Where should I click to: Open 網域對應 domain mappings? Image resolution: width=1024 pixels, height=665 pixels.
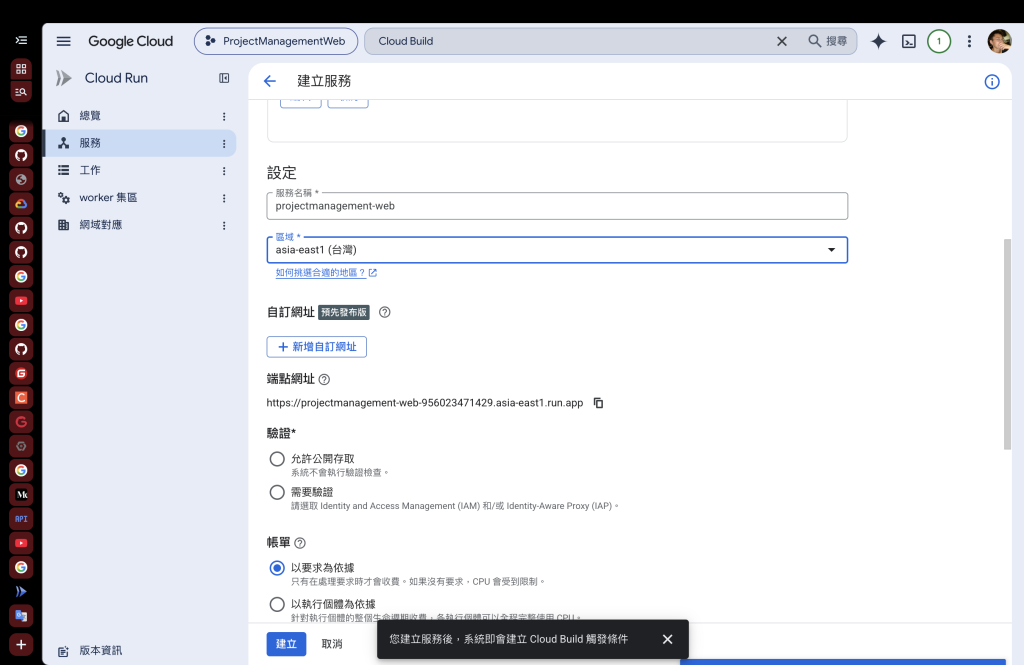[101, 225]
